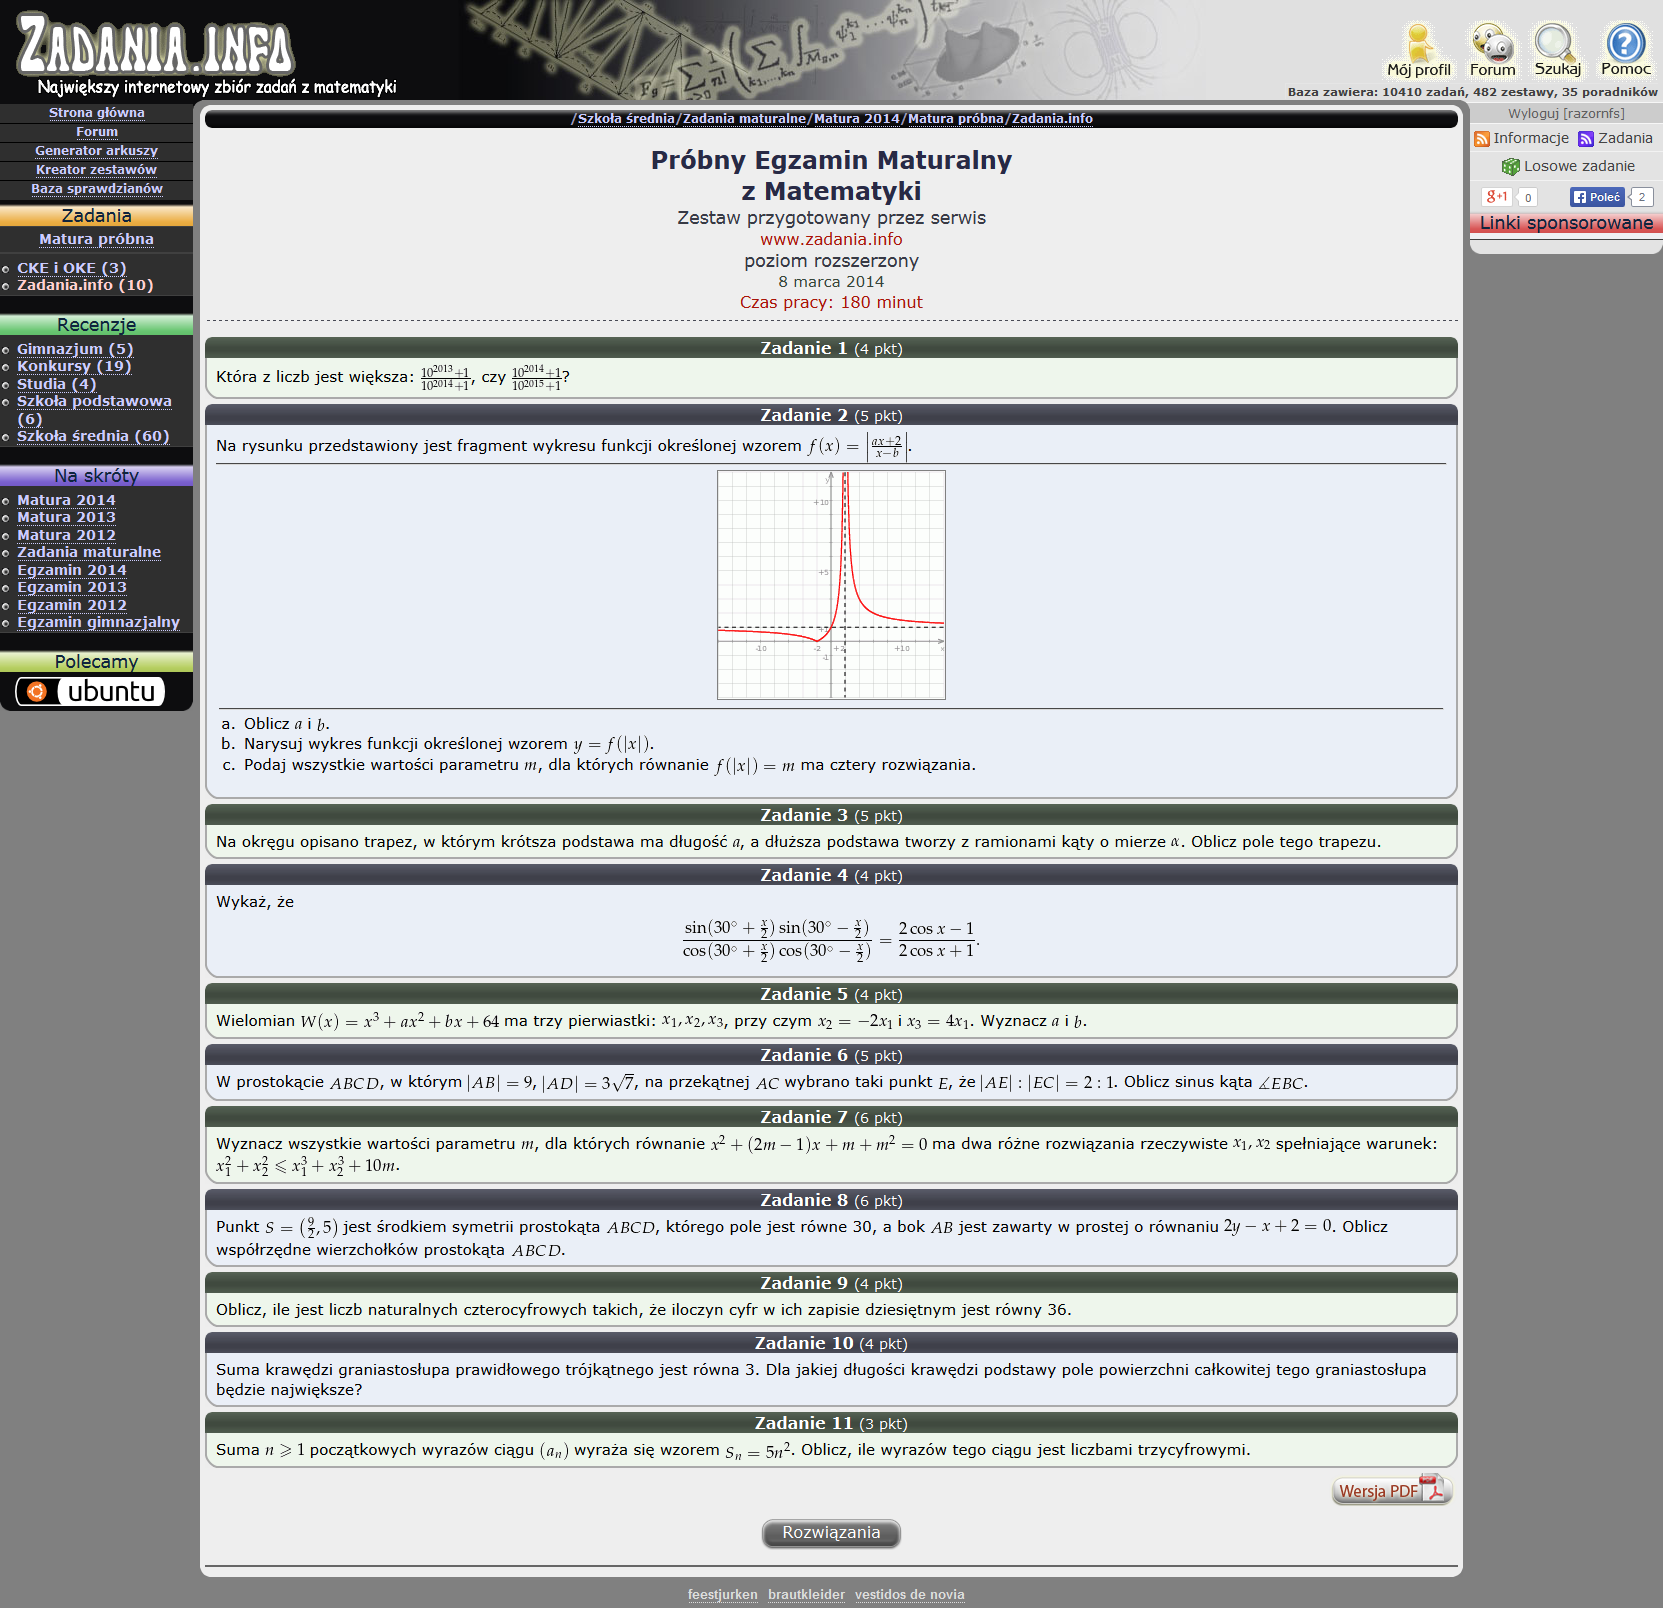Open the Forum icon in header

(x=1492, y=49)
